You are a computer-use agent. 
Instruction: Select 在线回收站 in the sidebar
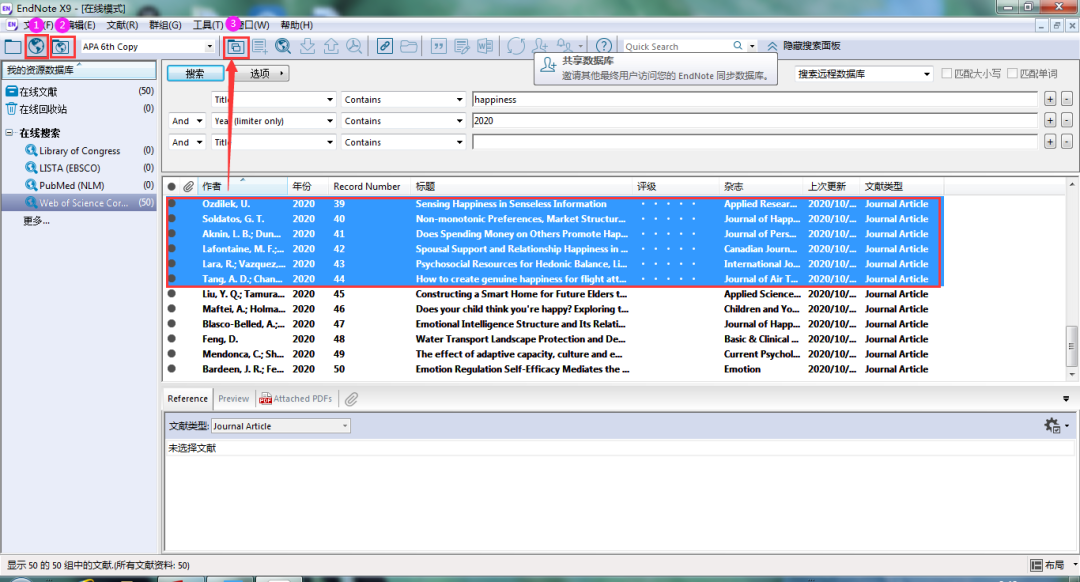click(x=43, y=110)
